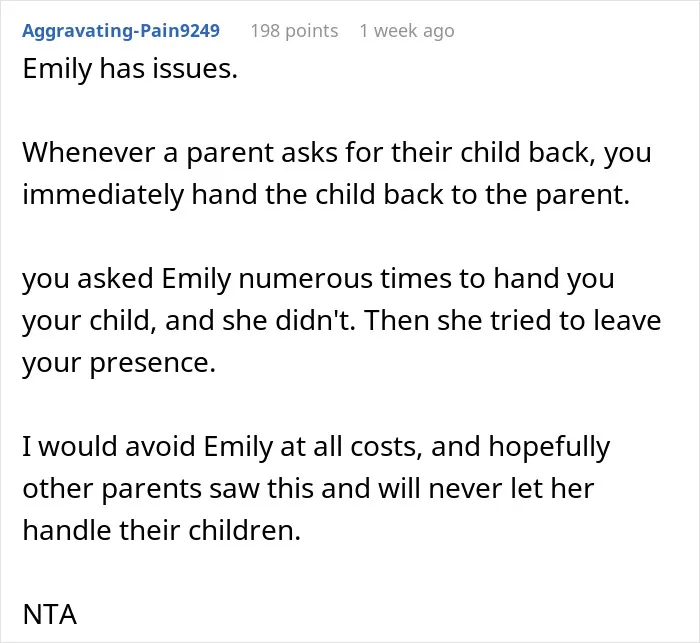Click the phrase you asked Emily
700x643 pixels.
click(x=127, y=280)
